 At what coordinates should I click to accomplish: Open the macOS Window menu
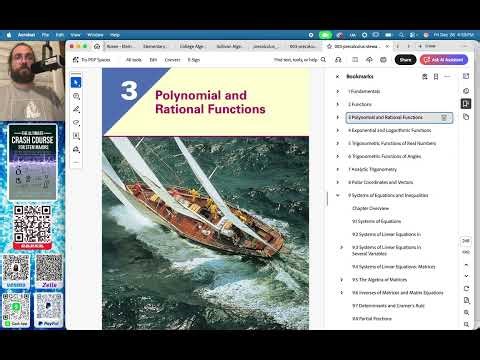click(x=95, y=35)
